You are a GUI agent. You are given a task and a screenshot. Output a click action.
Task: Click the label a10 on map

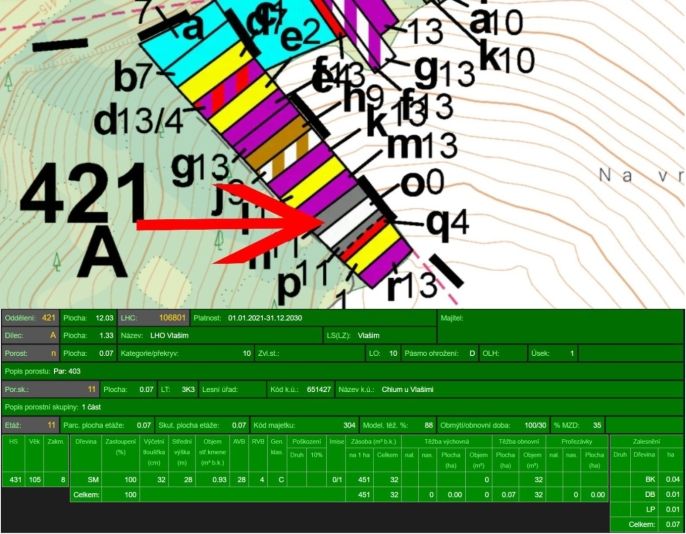495,22
